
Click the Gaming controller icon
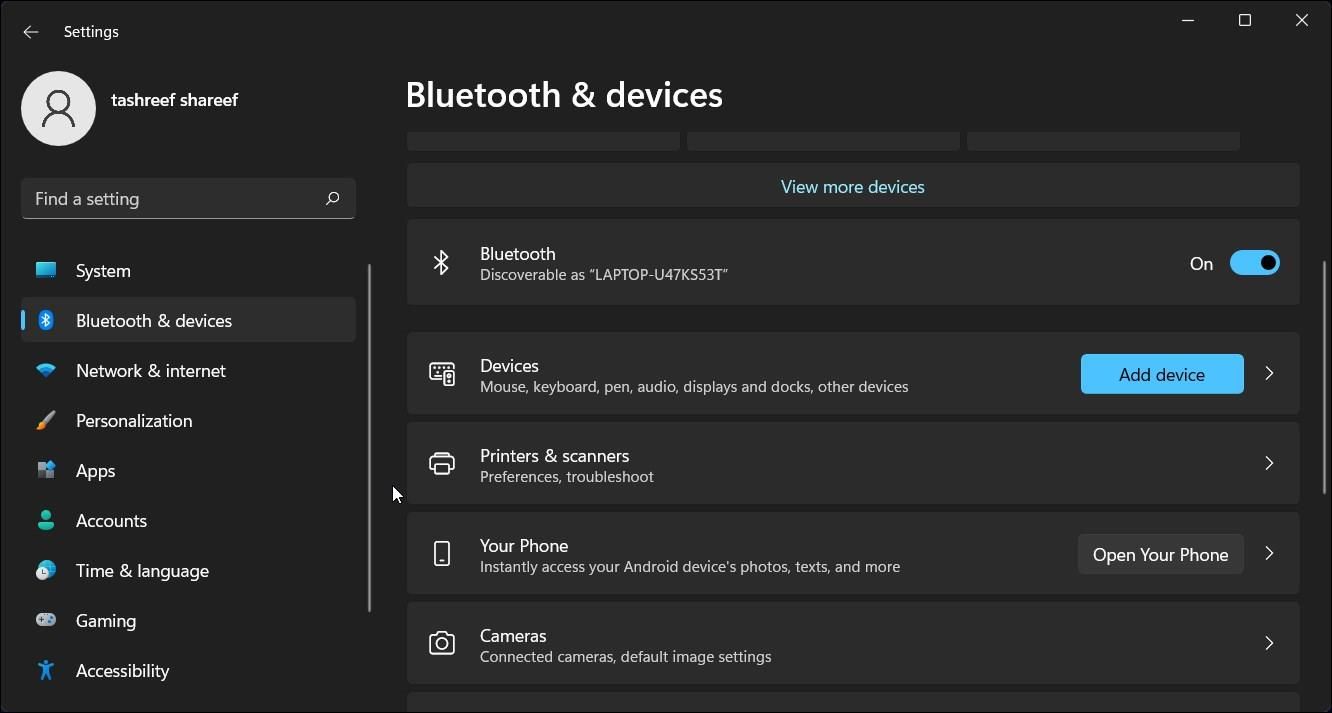point(46,620)
